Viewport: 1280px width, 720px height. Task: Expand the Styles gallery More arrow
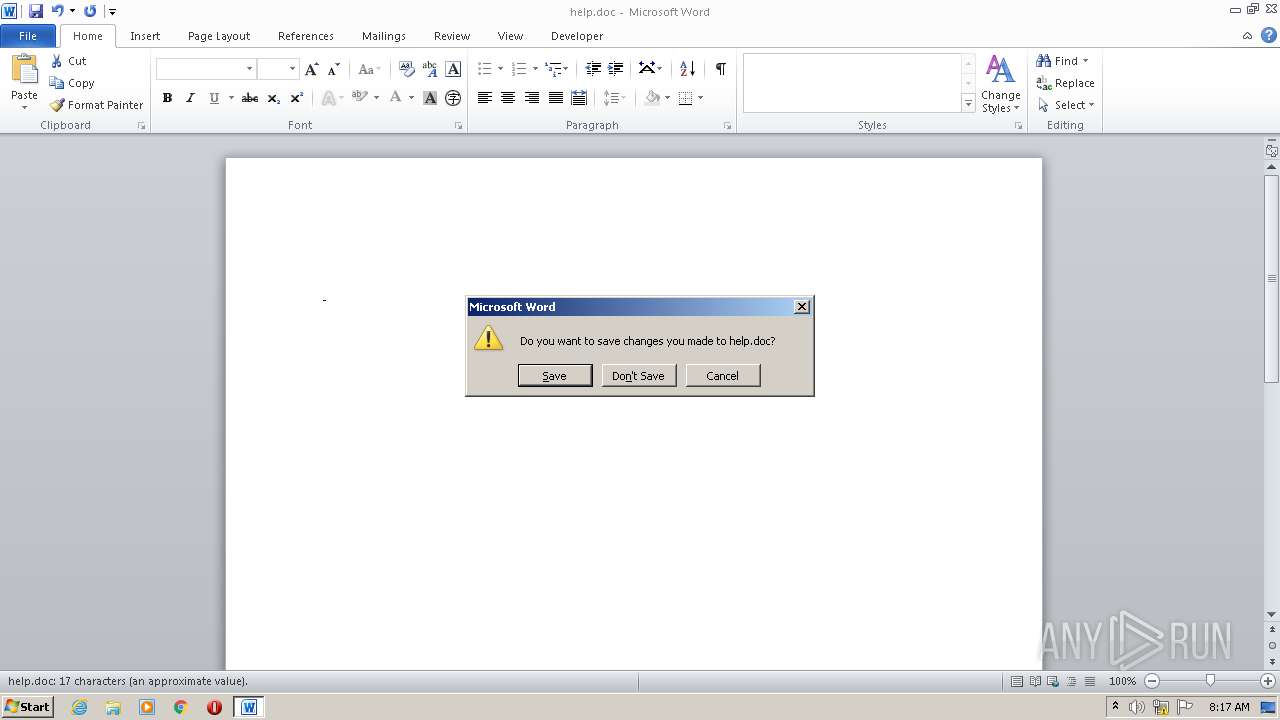click(x=968, y=103)
